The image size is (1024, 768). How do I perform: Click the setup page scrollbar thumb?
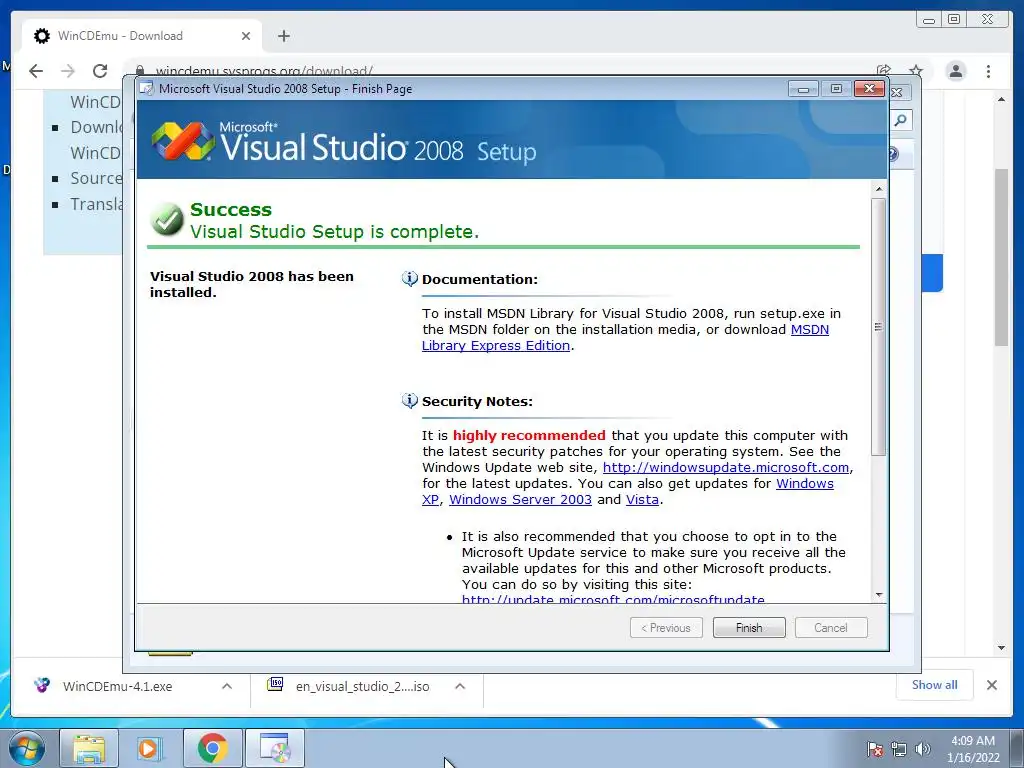(x=878, y=327)
